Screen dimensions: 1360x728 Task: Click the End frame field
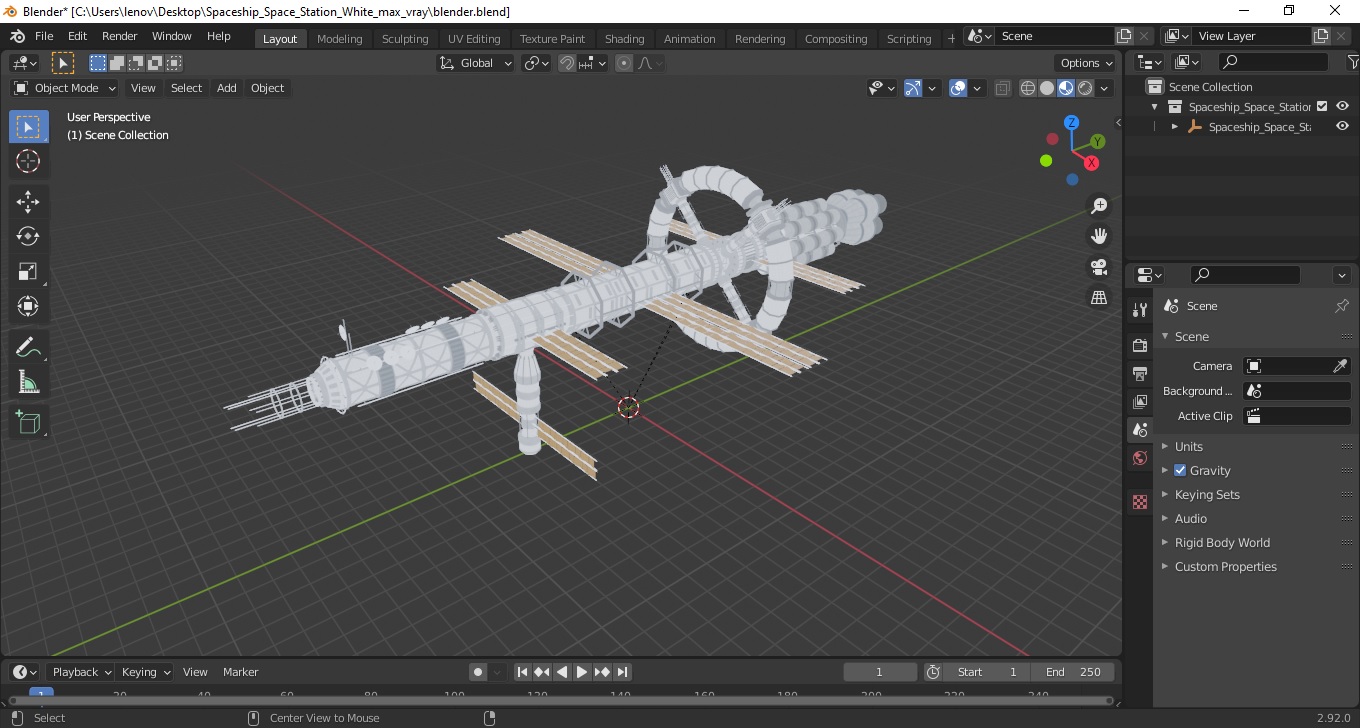[x=1073, y=672]
